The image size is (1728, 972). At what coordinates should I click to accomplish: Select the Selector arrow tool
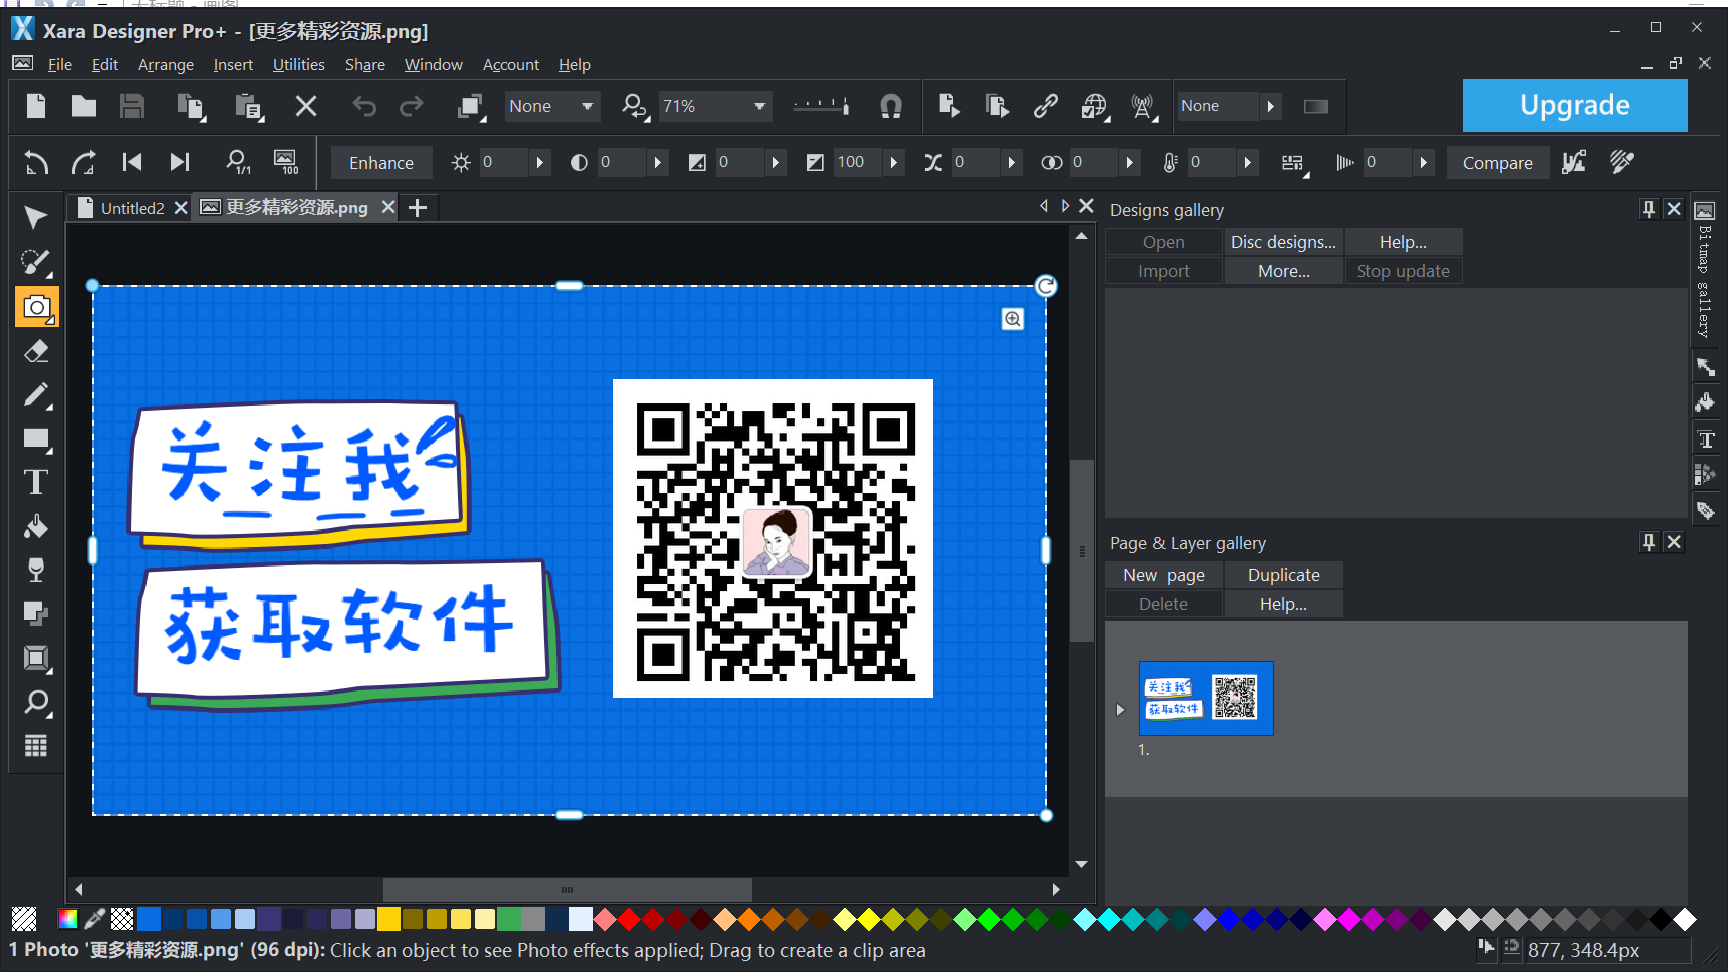tap(36, 218)
